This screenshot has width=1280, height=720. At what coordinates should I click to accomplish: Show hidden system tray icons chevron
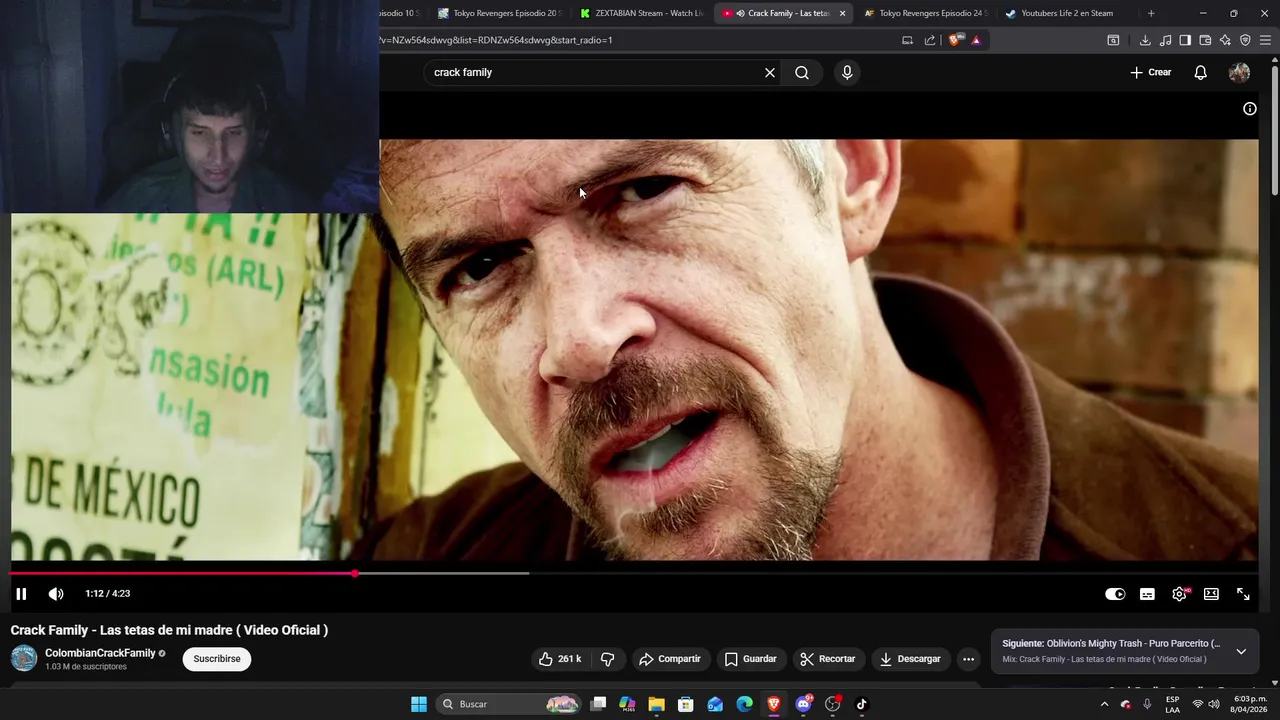1104,704
